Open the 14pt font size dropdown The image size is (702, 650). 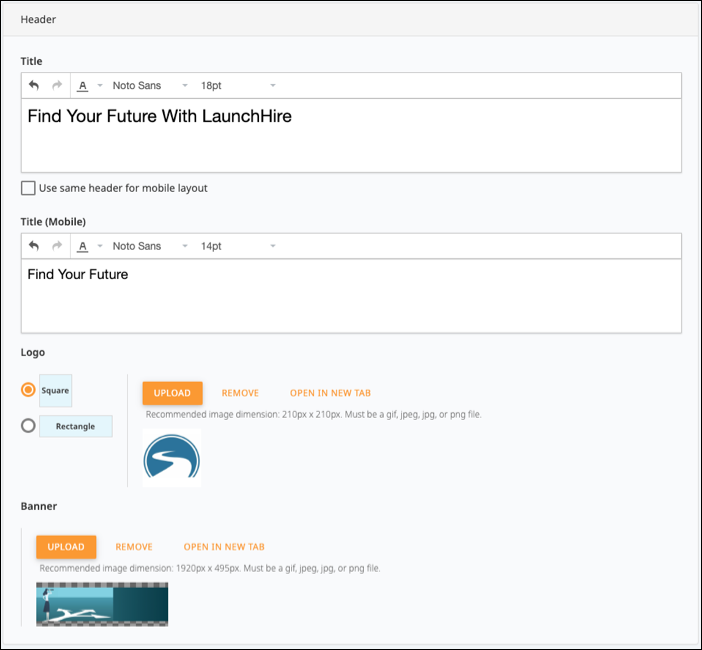238,246
